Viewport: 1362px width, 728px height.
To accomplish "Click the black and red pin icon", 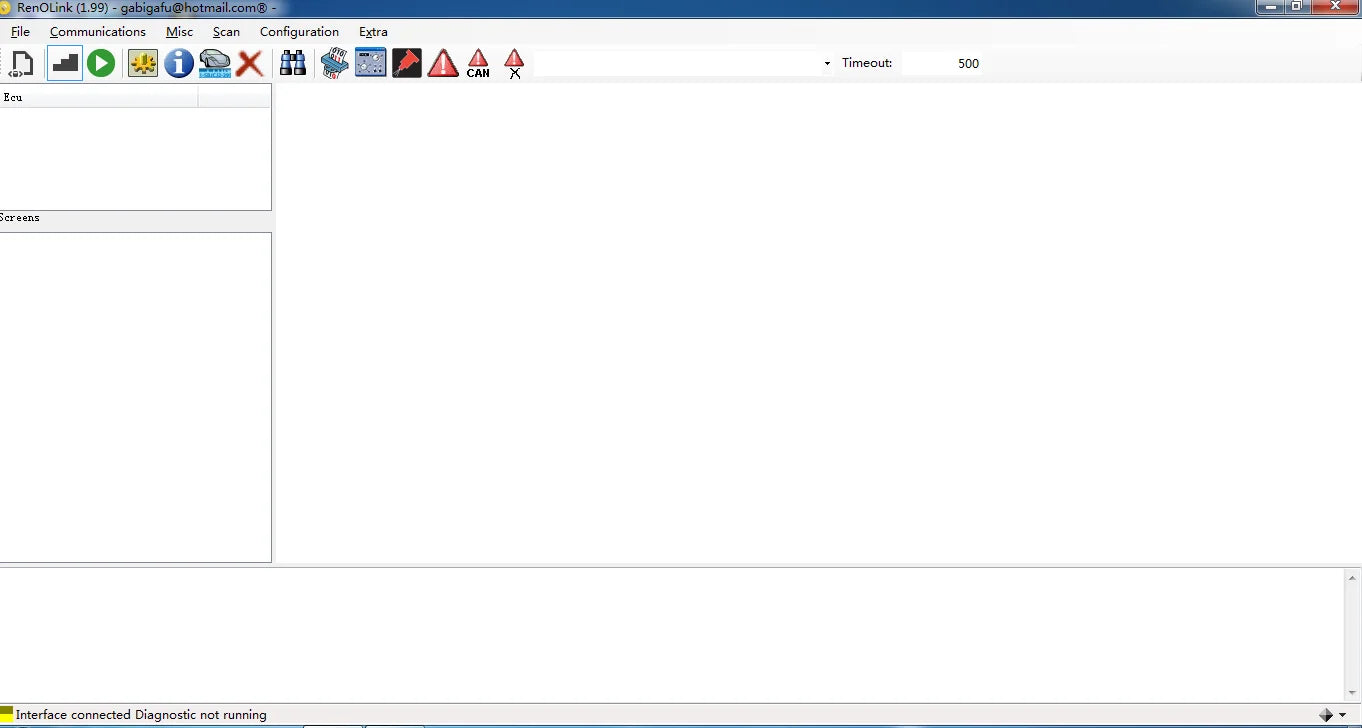I will (x=407, y=64).
